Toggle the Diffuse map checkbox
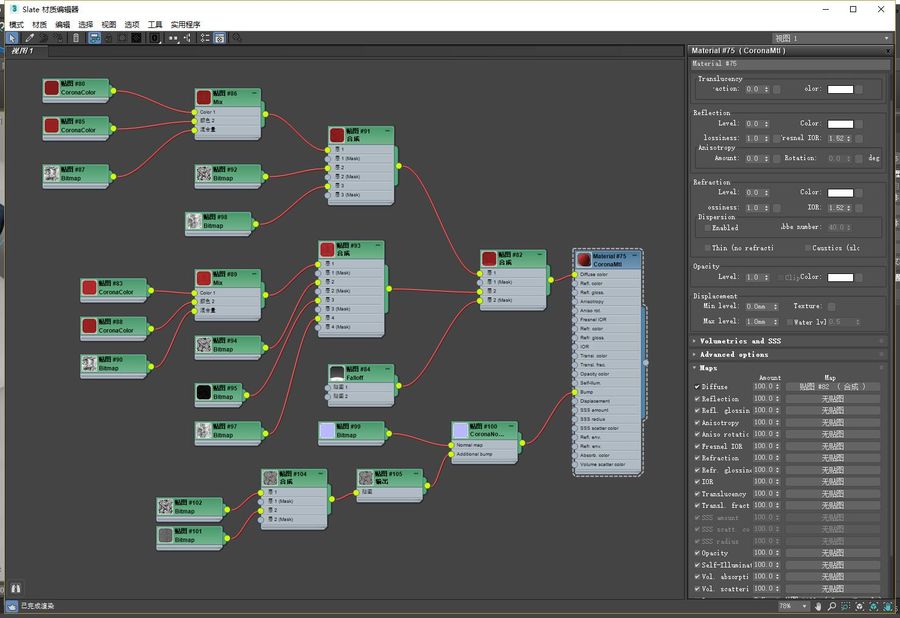Viewport: 900px width, 618px height. (697, 387)
